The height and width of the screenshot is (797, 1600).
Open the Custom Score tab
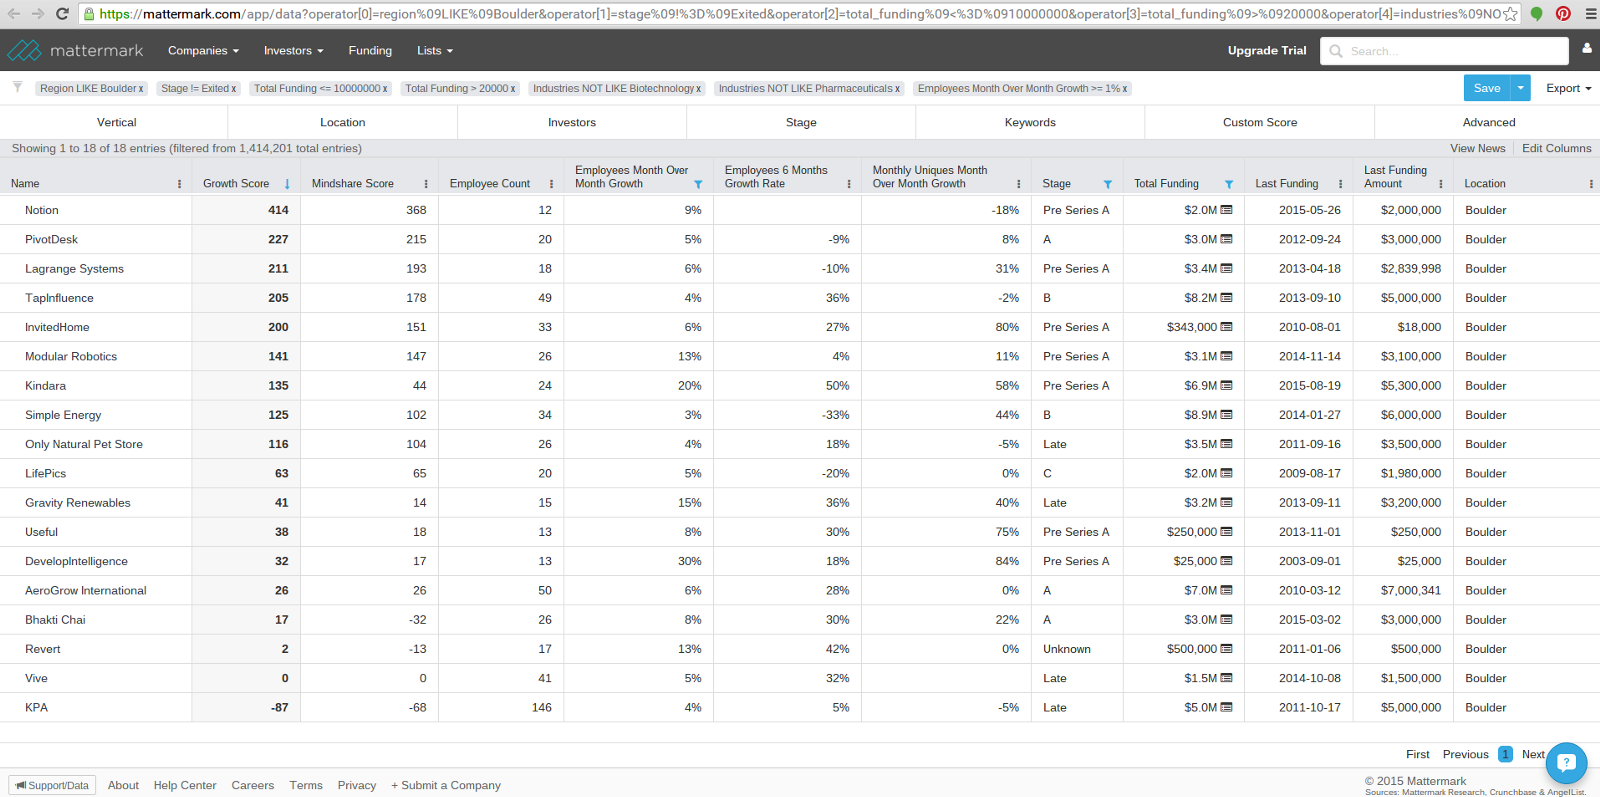tap(1260, 122)
